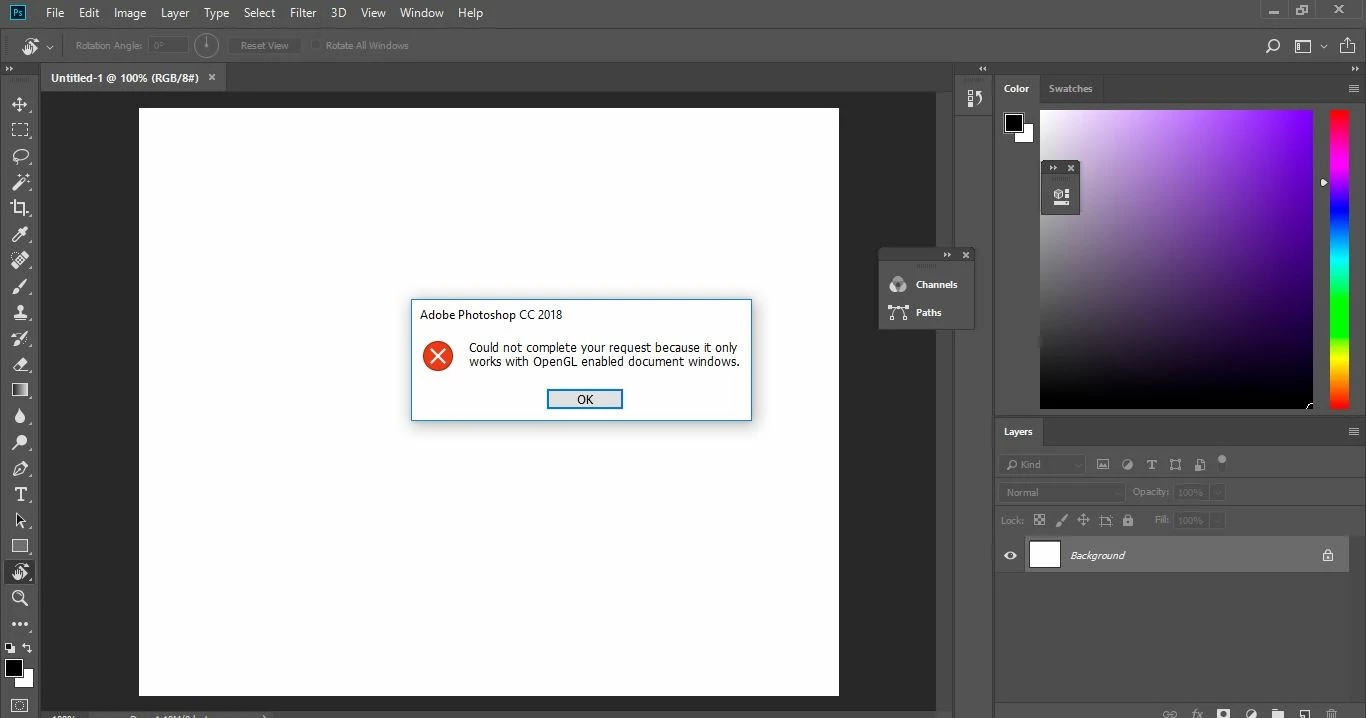Toggle the Rotate All Windows checkbox
1366x718 pixels.
click(316, 45)
